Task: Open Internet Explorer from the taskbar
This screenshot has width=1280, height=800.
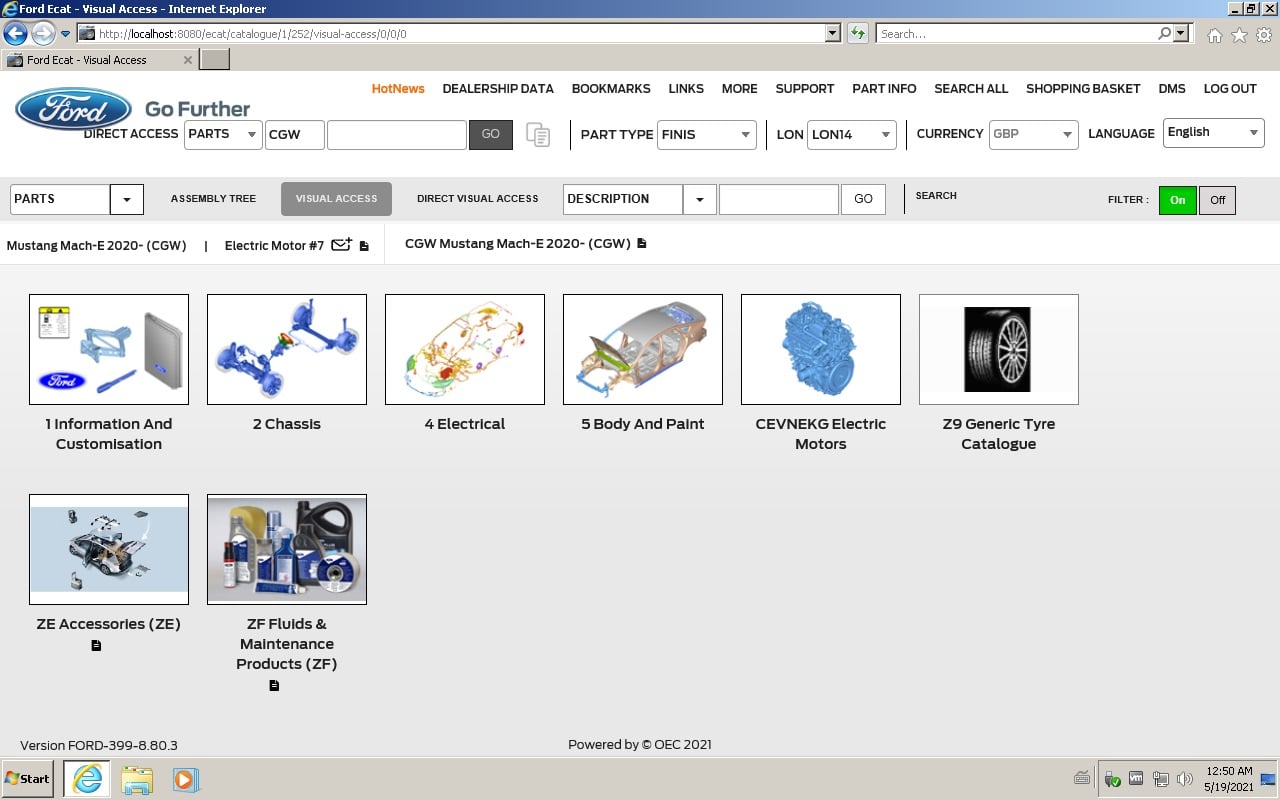Action: point(87,779)
